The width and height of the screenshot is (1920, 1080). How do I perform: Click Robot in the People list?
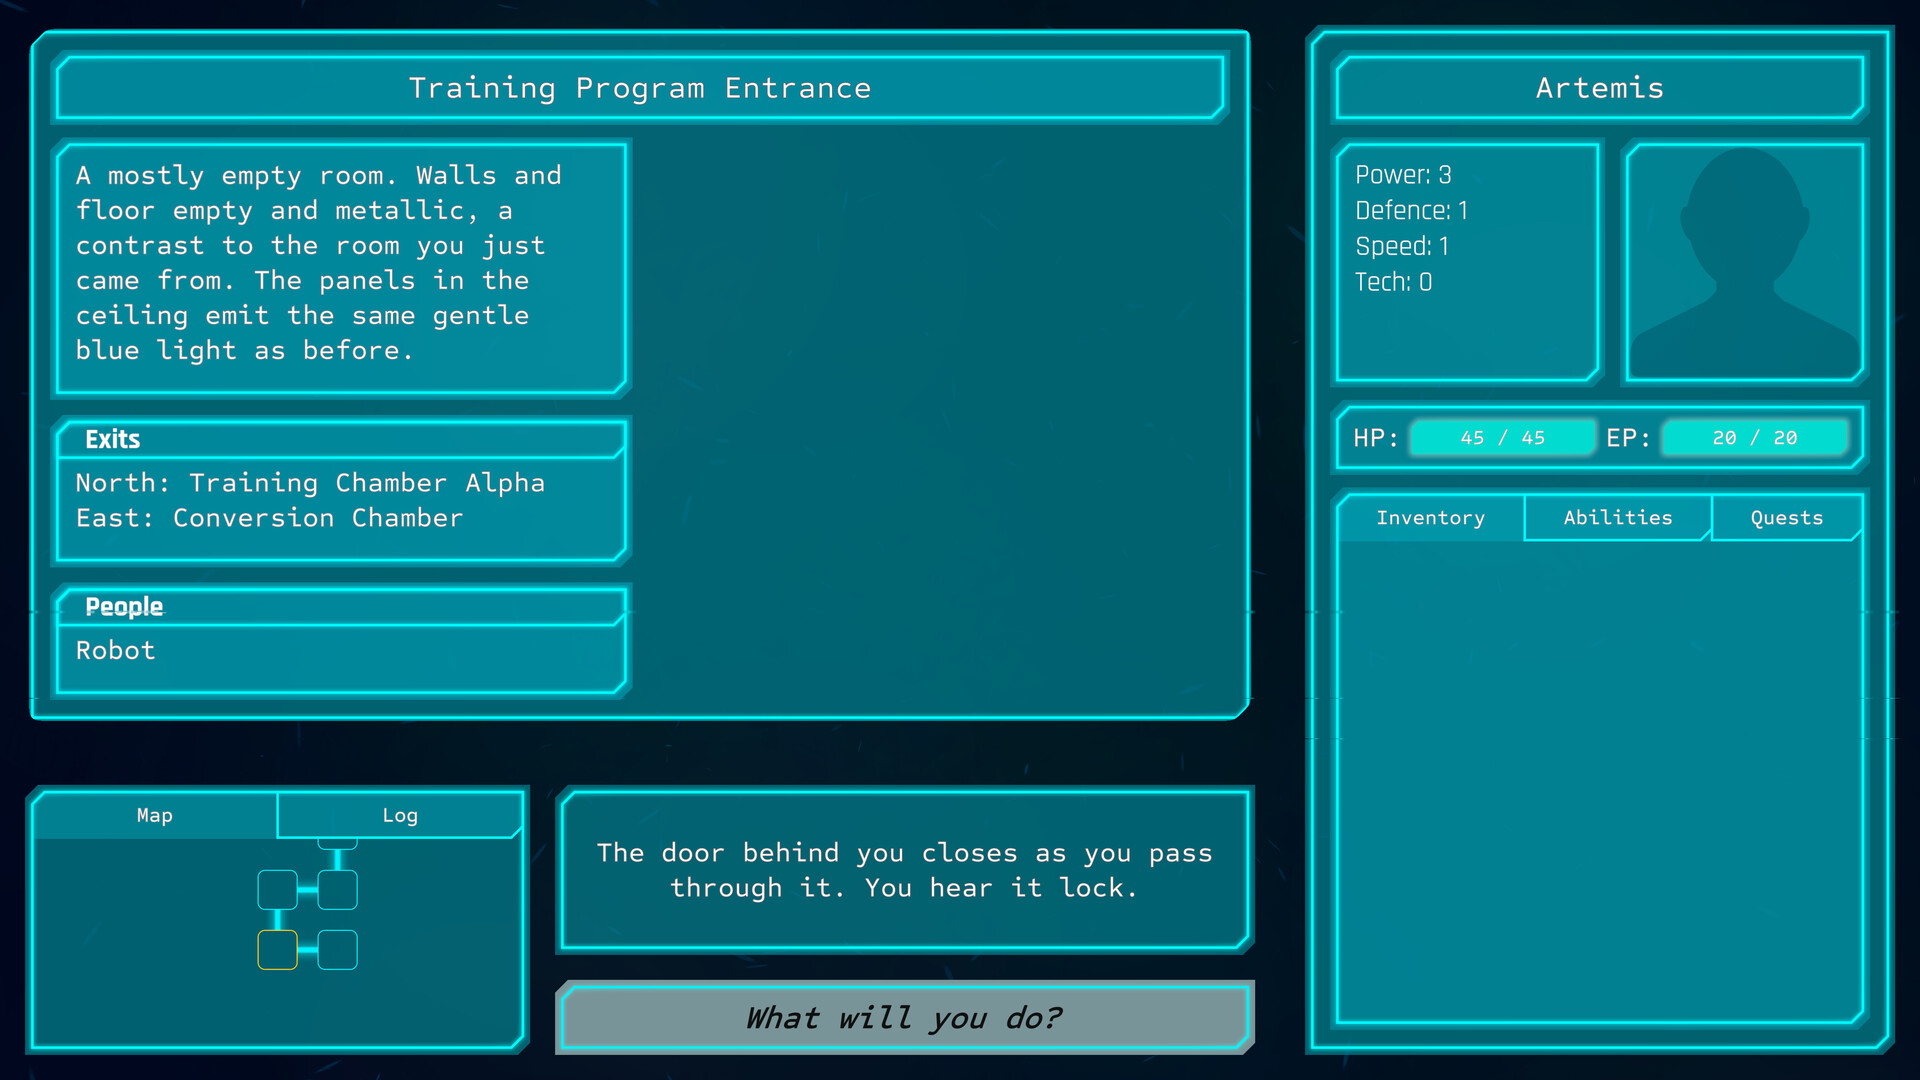pyautogui.click(x=116, y=651)
